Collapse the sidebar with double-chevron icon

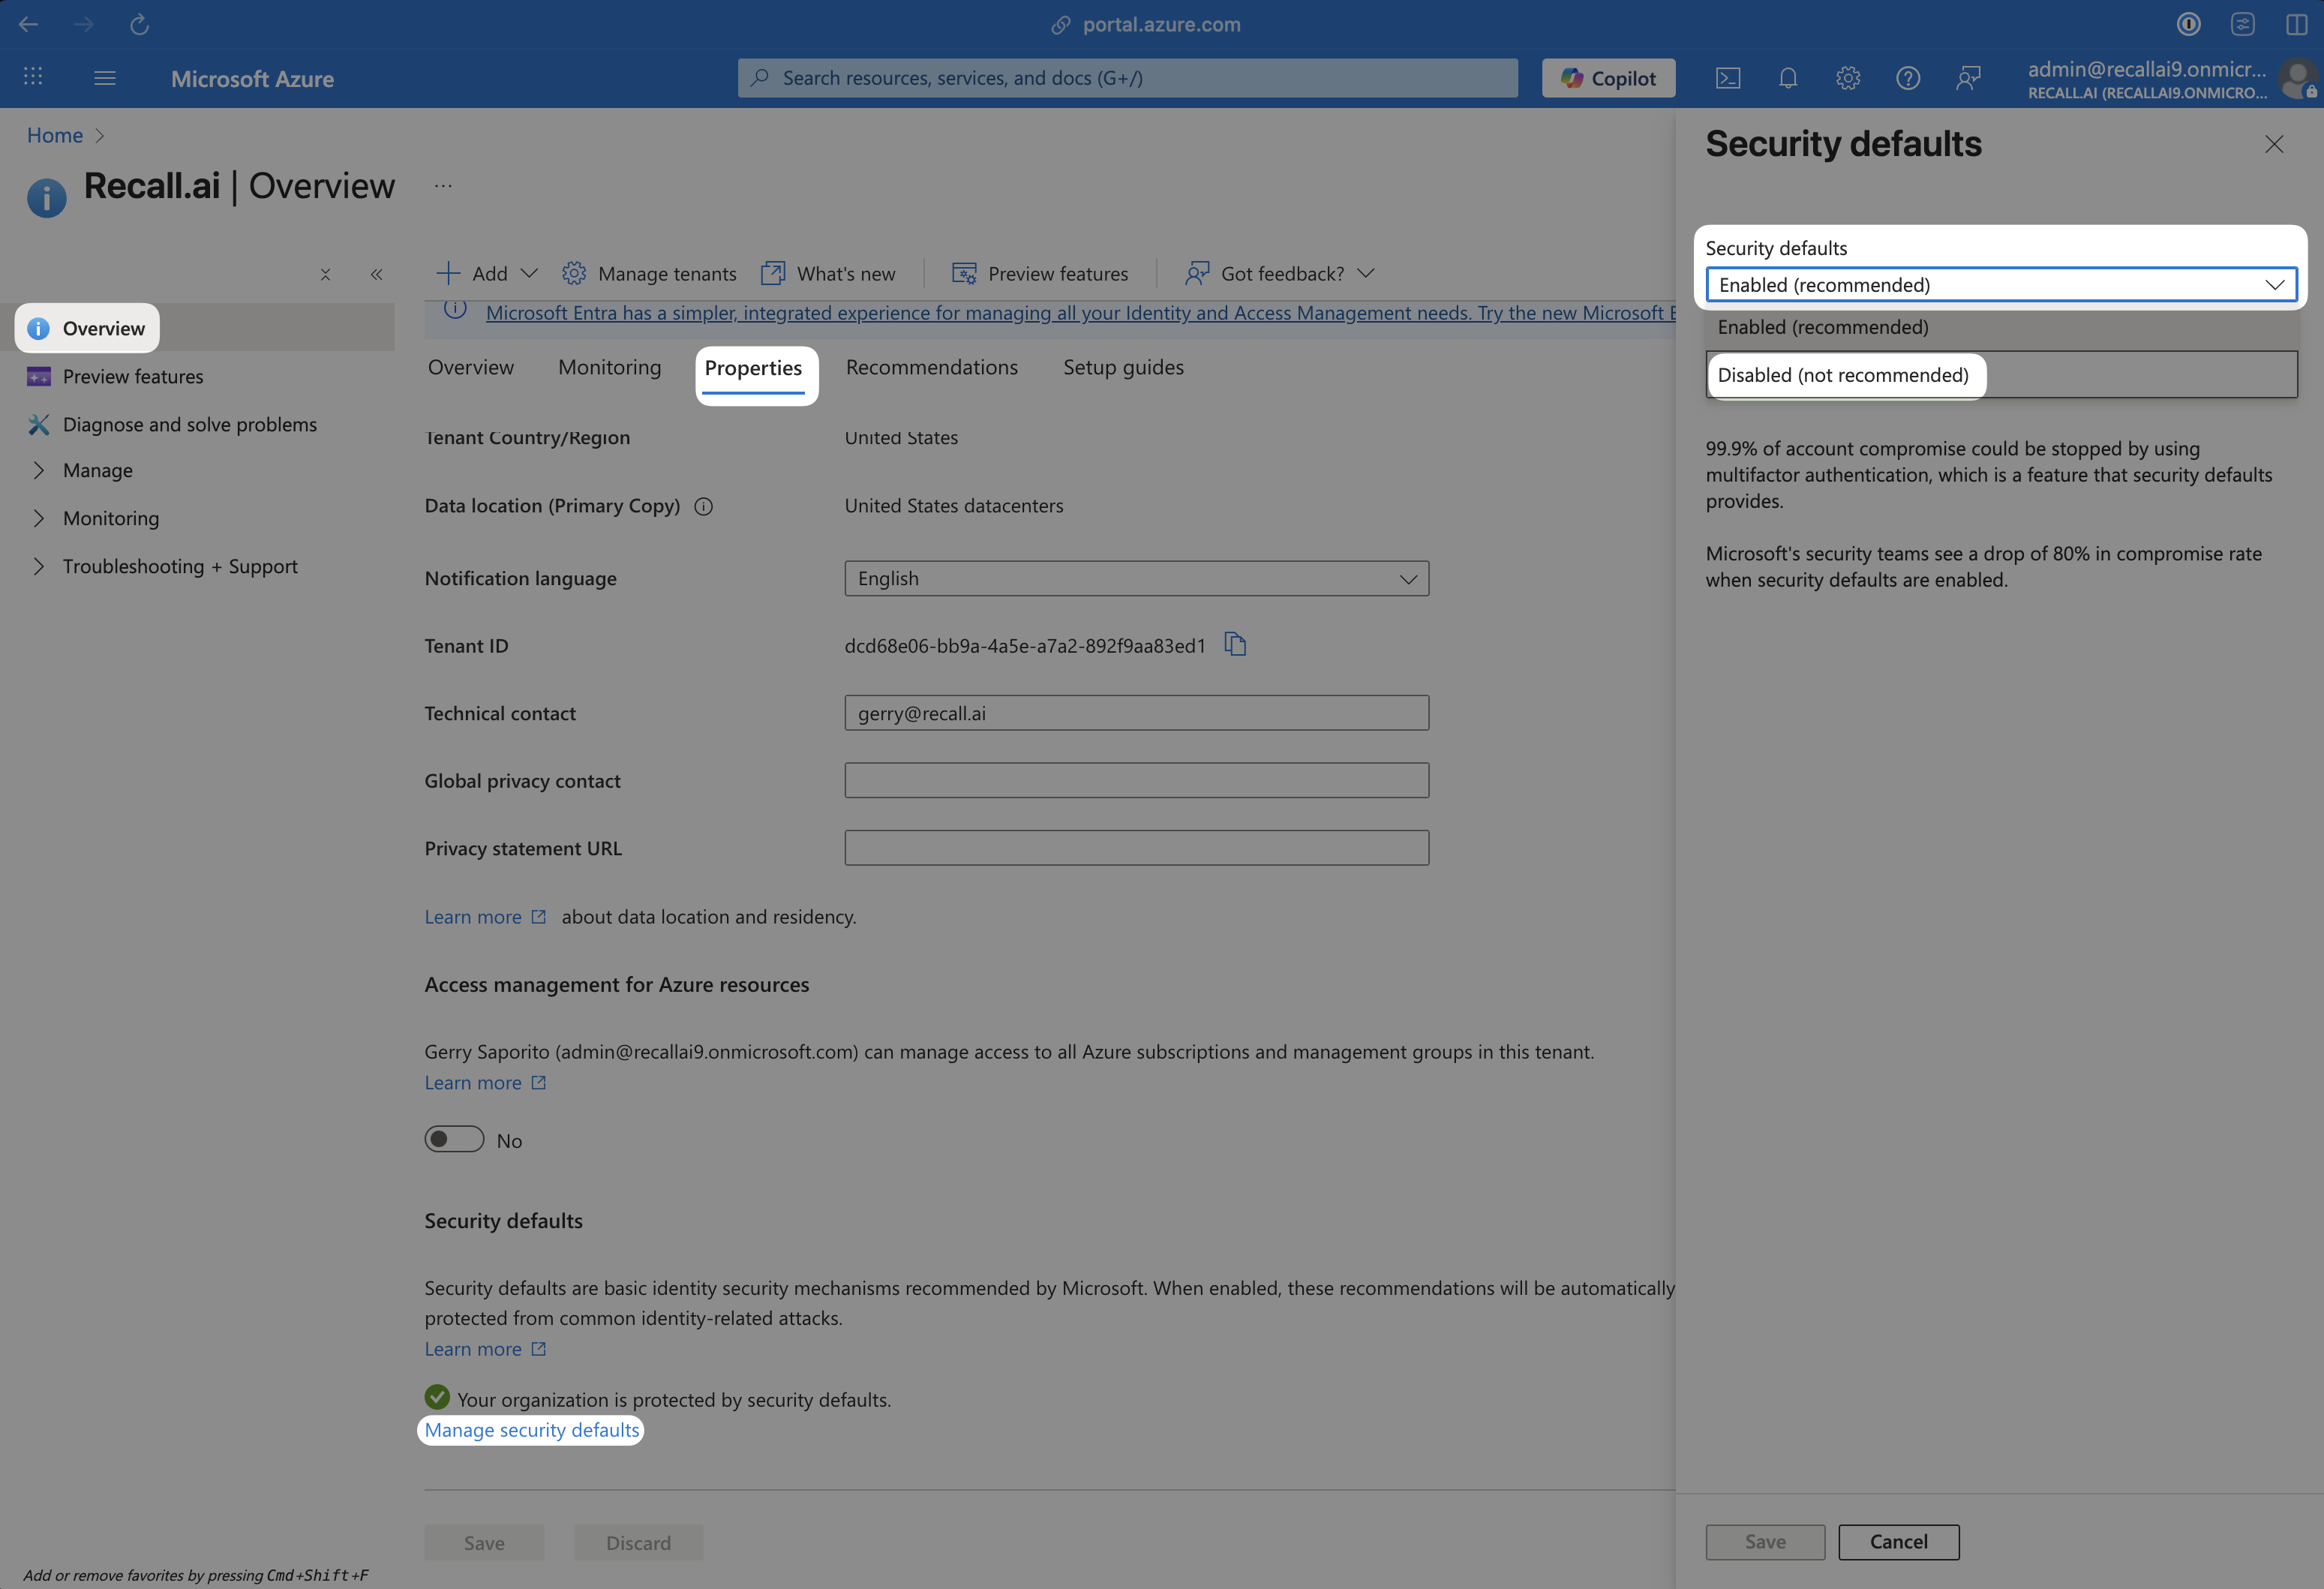[x=376, y=274]
